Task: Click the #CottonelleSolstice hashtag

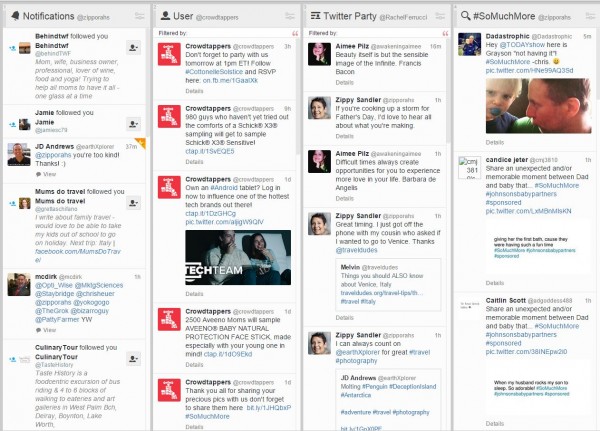Action: tap(214, 72)
